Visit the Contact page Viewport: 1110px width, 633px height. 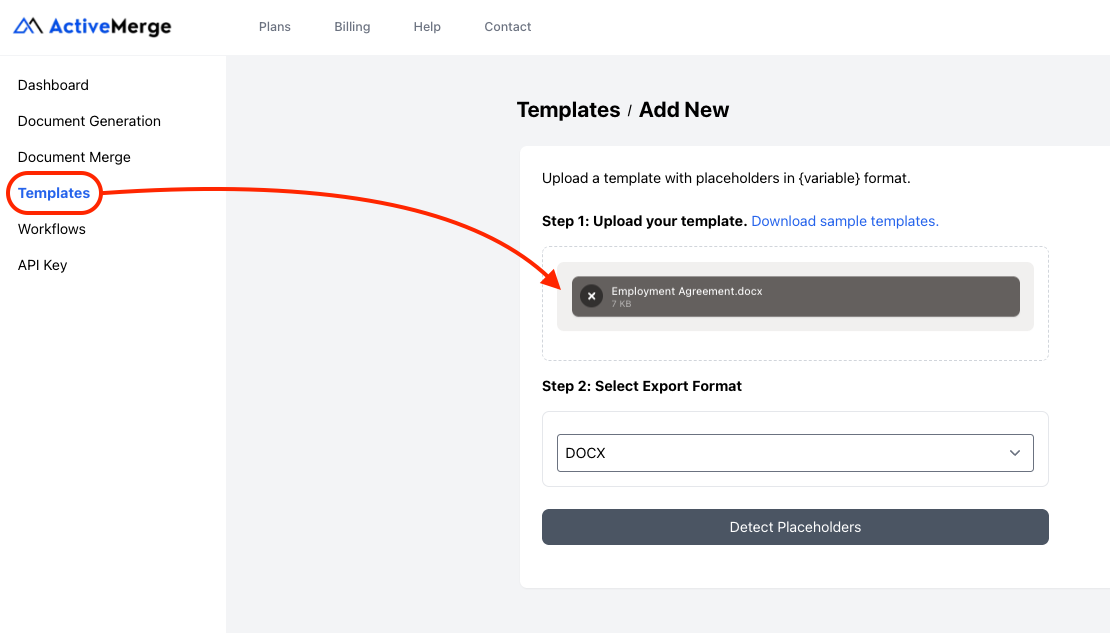tap(507, 27)
